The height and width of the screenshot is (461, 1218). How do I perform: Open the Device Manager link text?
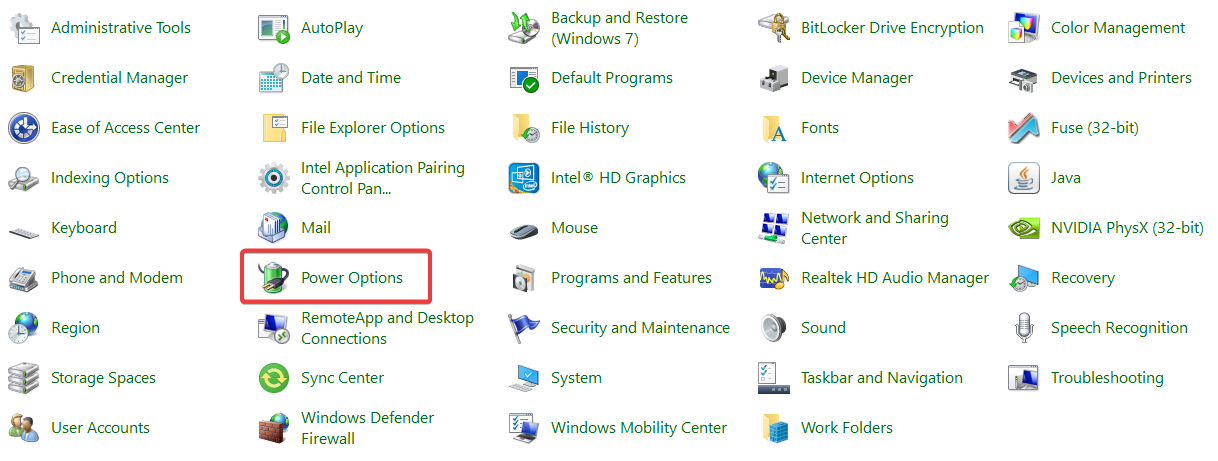pyautogui.click(x=857, y=78)
